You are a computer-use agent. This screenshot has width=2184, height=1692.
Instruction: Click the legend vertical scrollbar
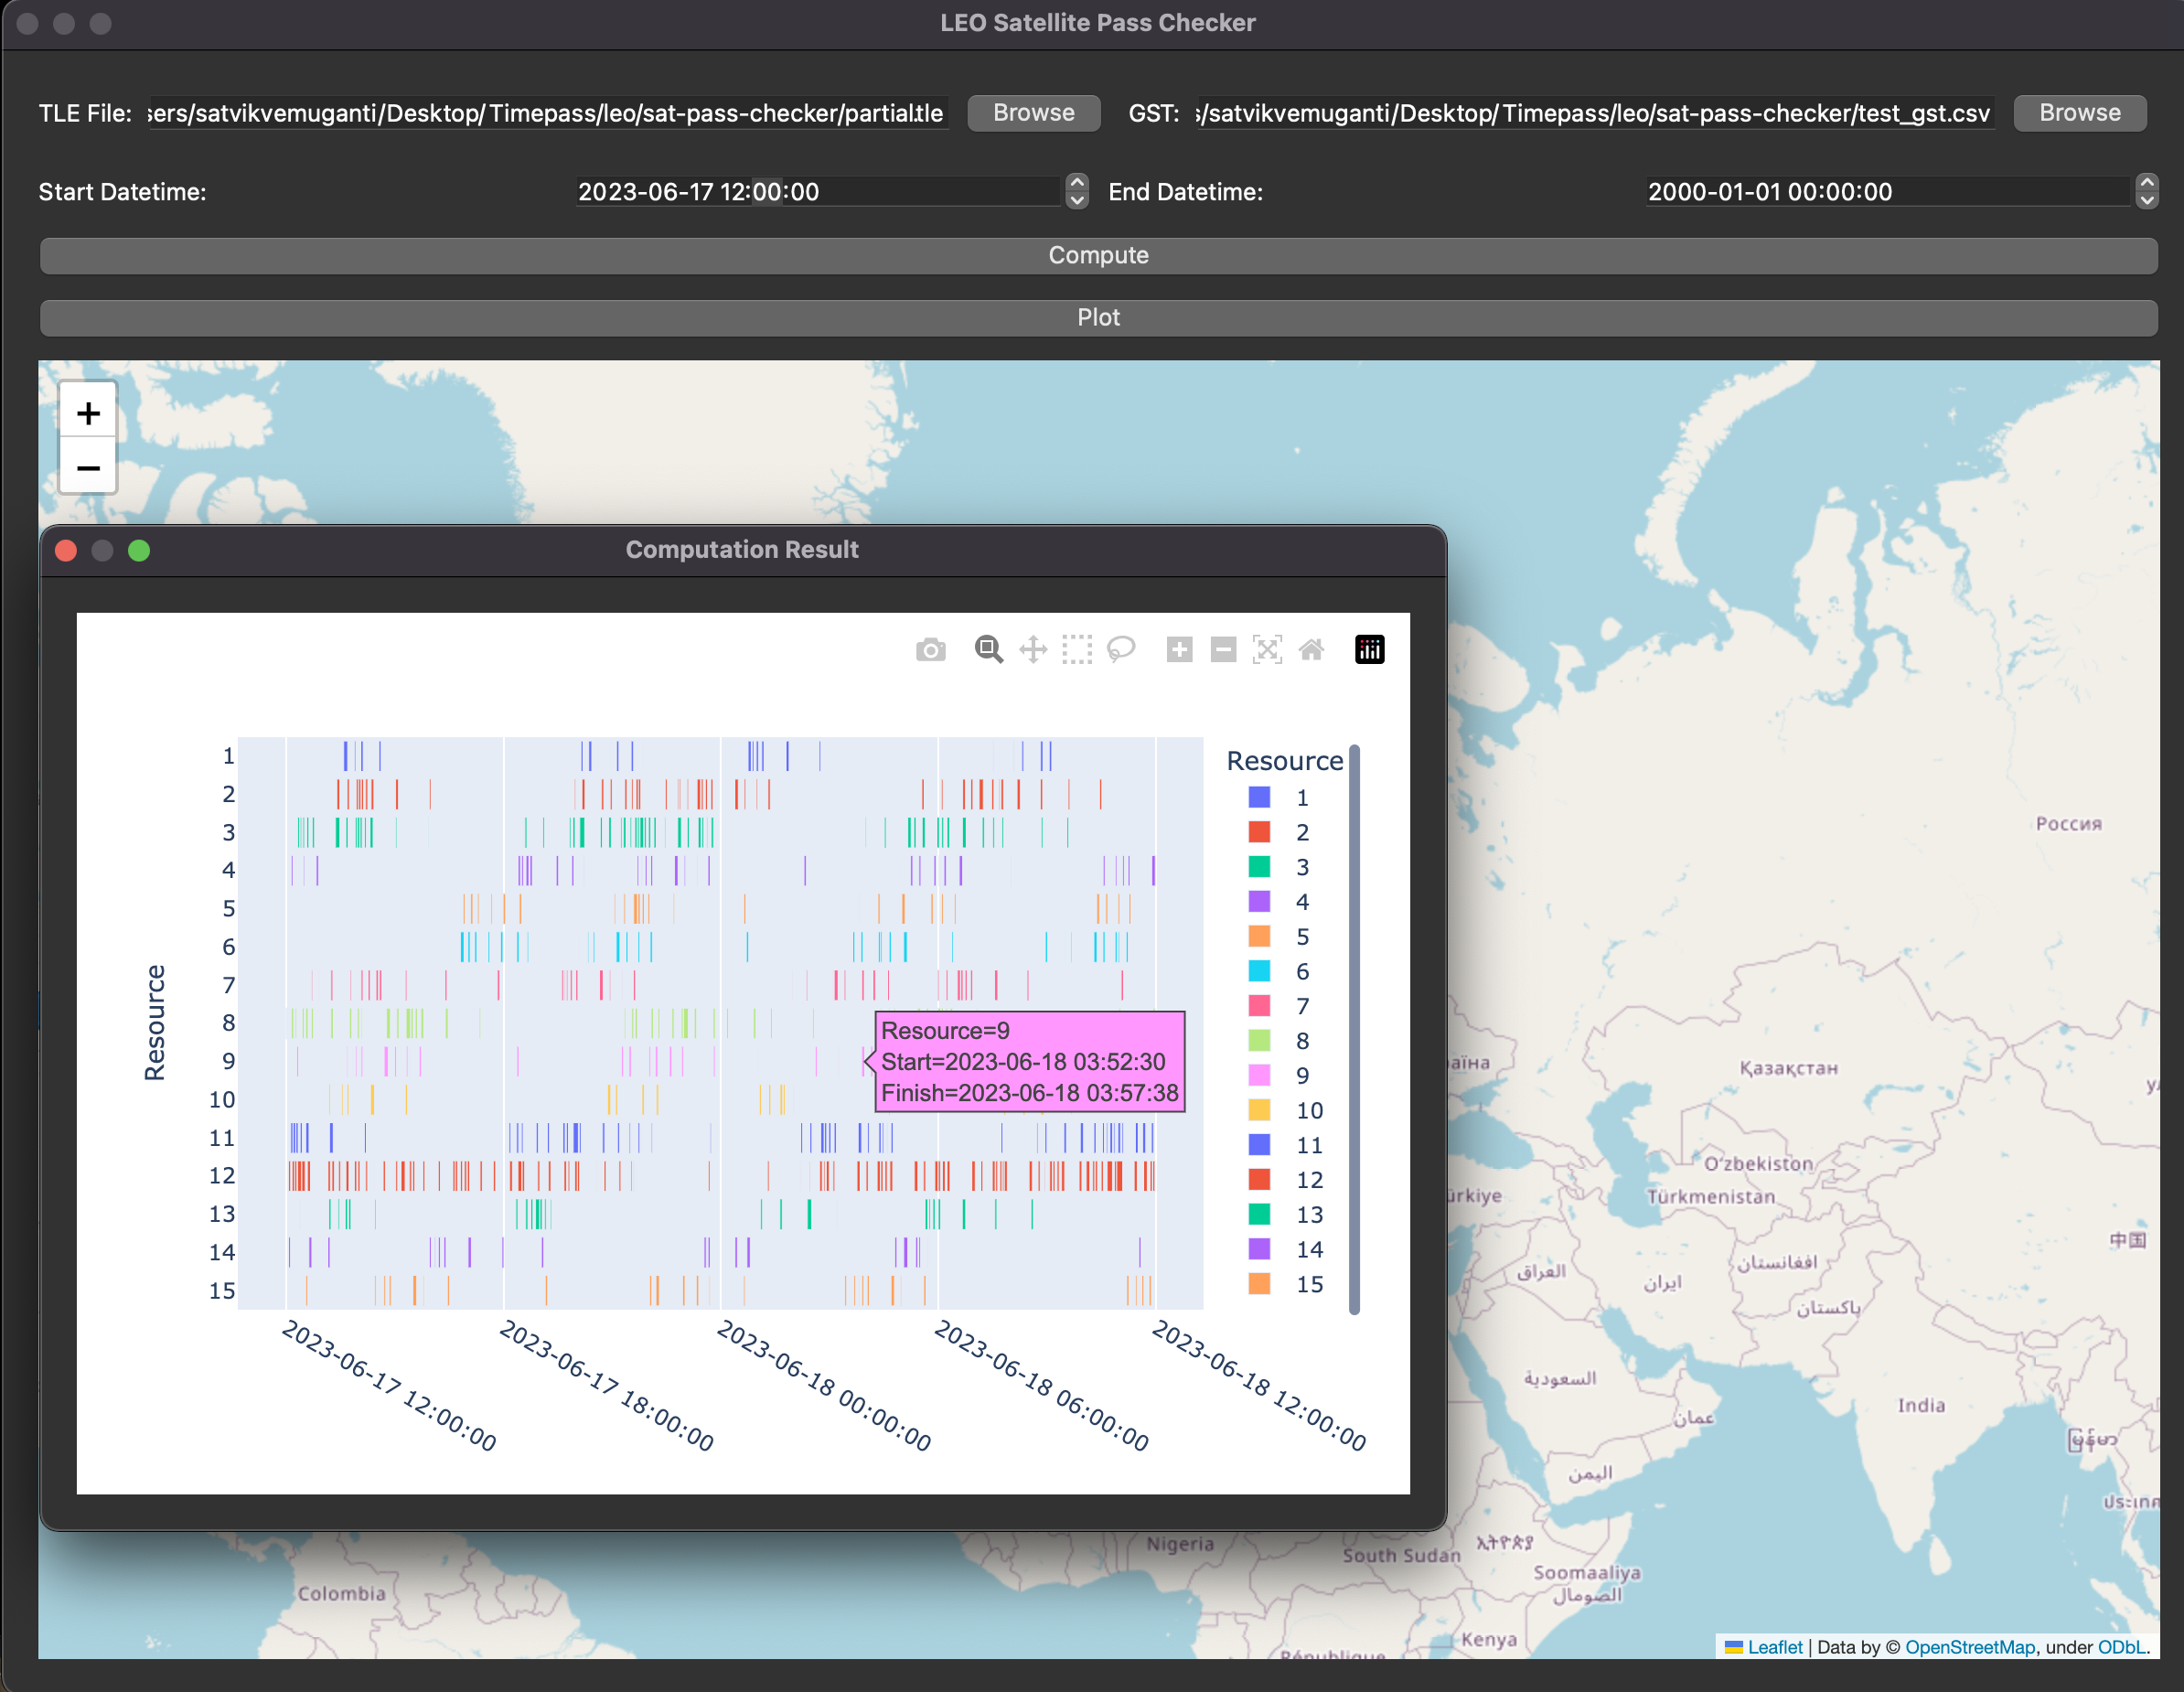(x=1354, y=1030)
